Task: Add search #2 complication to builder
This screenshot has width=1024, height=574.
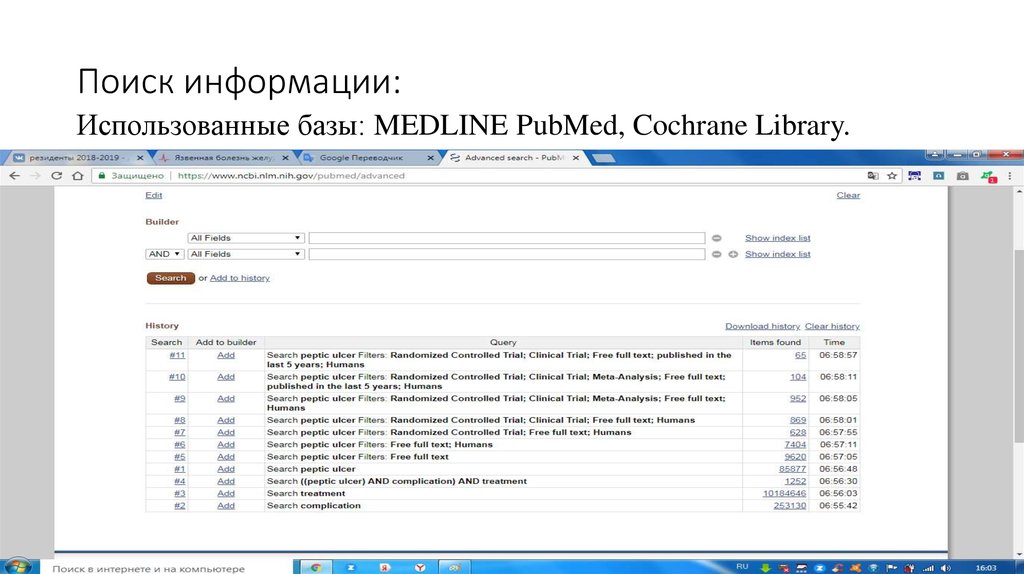Action: (226, 505)
